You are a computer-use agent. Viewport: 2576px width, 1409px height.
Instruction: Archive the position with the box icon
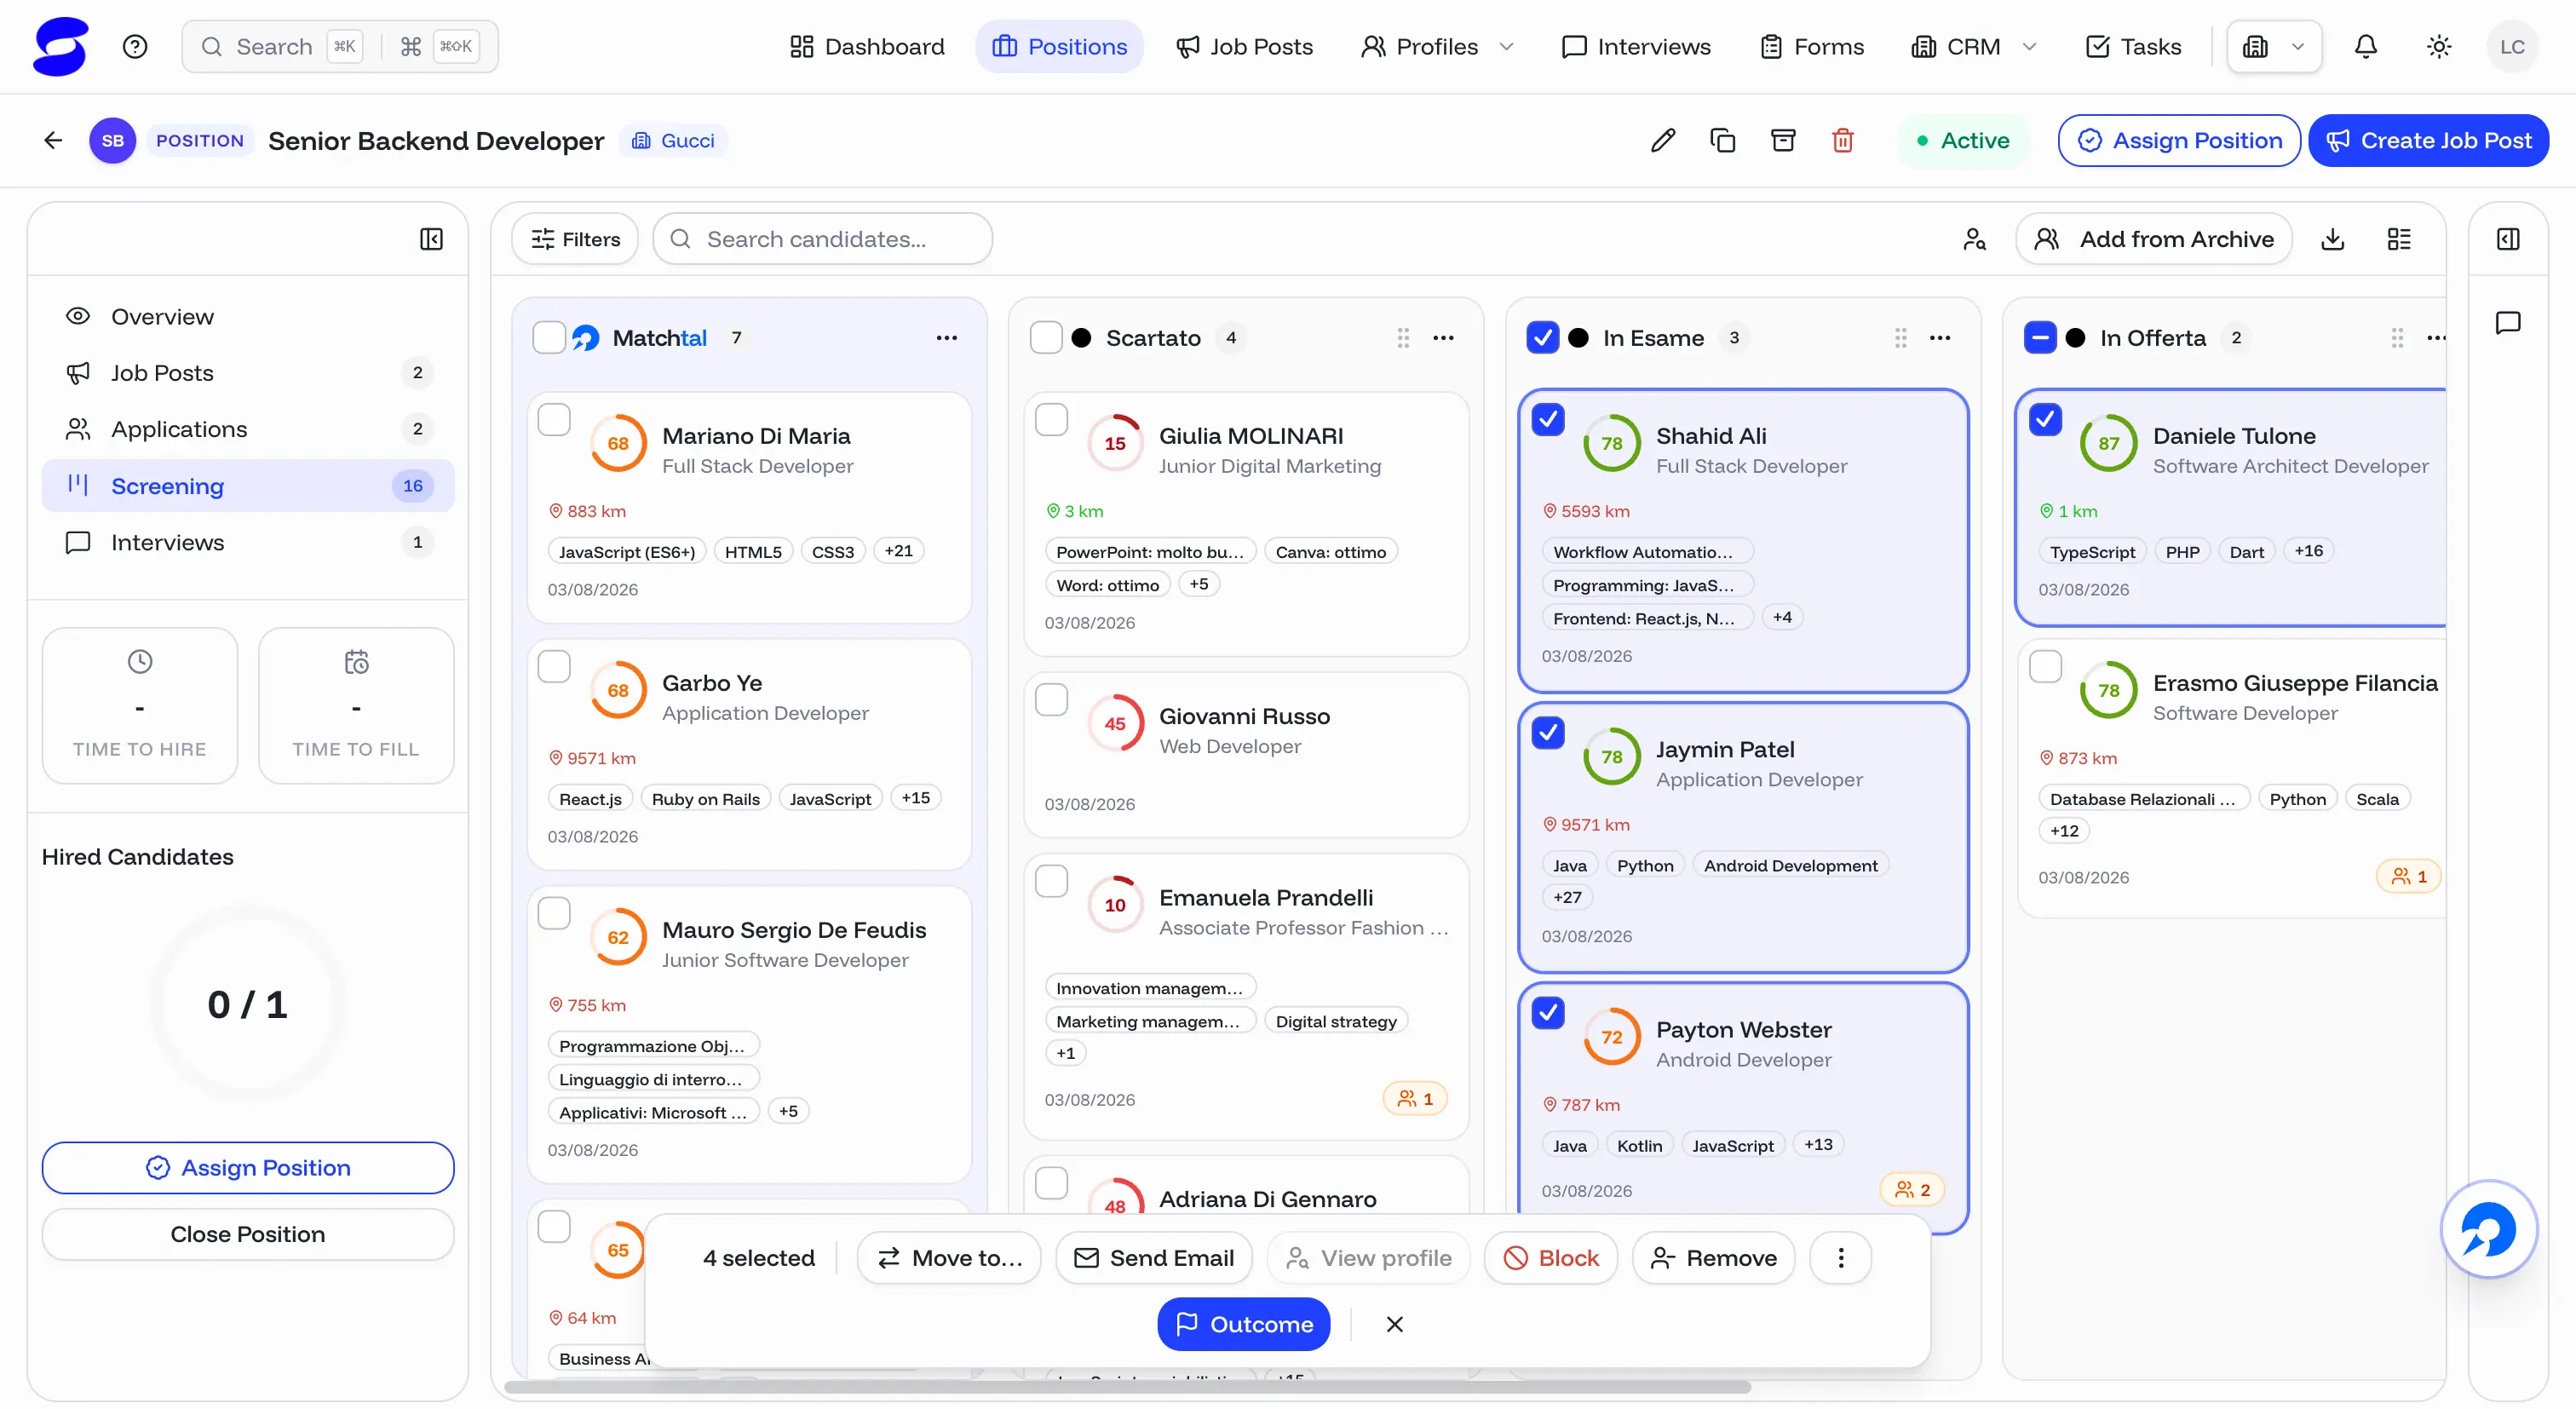[x=1783, y=140]
